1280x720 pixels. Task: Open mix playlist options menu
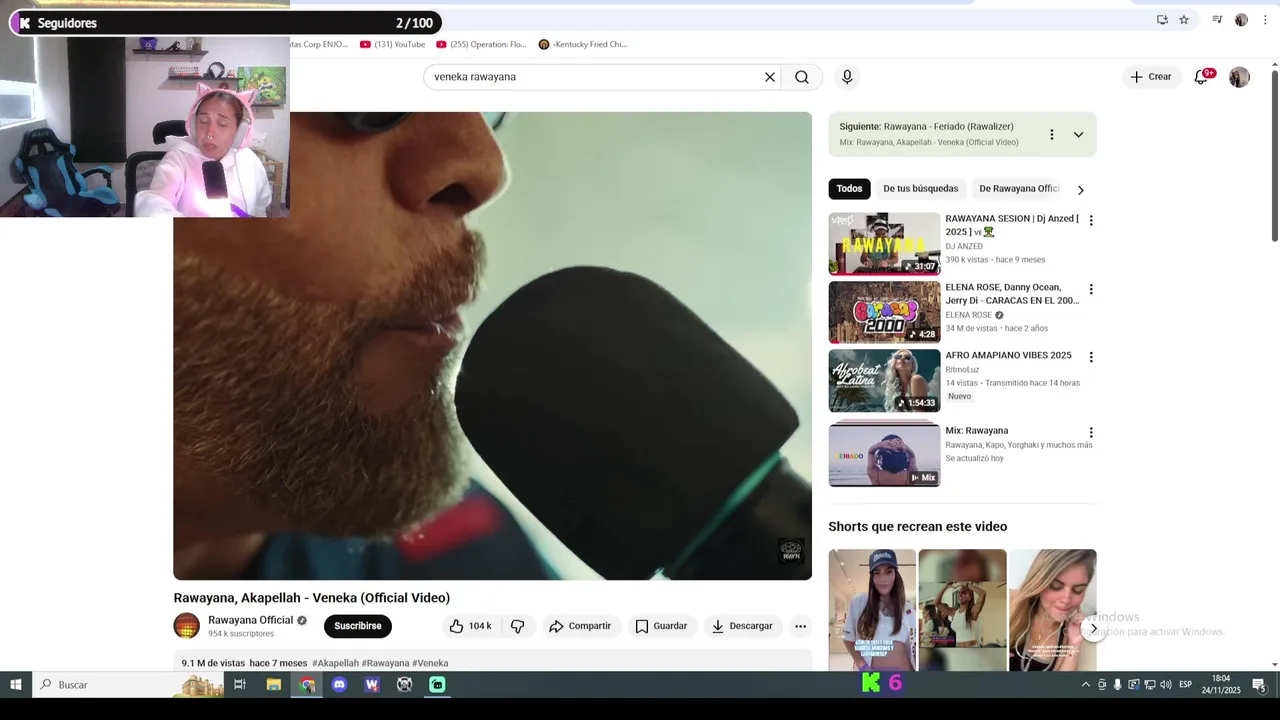pos(1051,134)
